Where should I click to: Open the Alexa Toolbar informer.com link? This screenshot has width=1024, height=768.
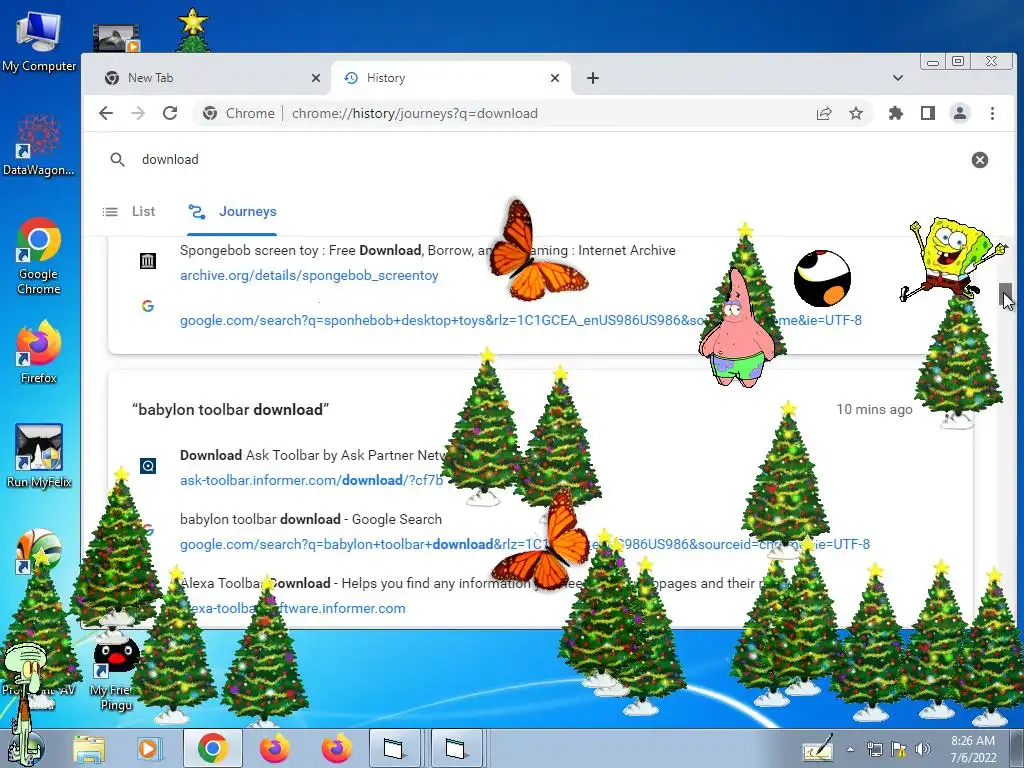tap(293, 609)
